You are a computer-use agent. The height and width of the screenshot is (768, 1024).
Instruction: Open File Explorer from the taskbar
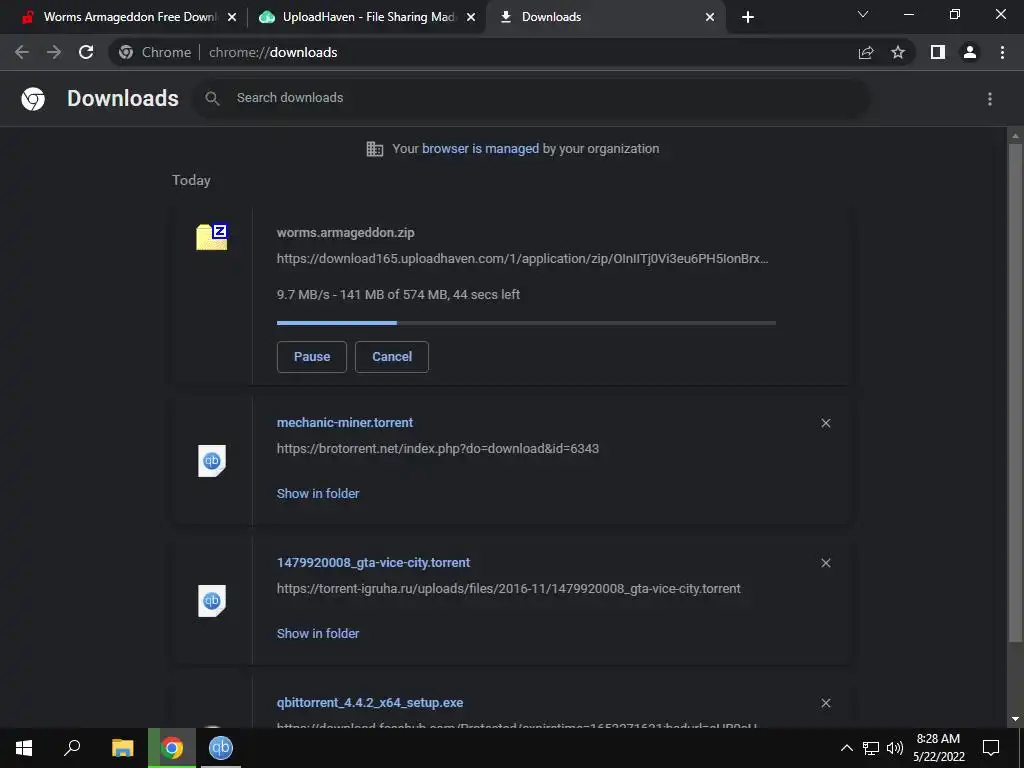[x=122, y=748]
